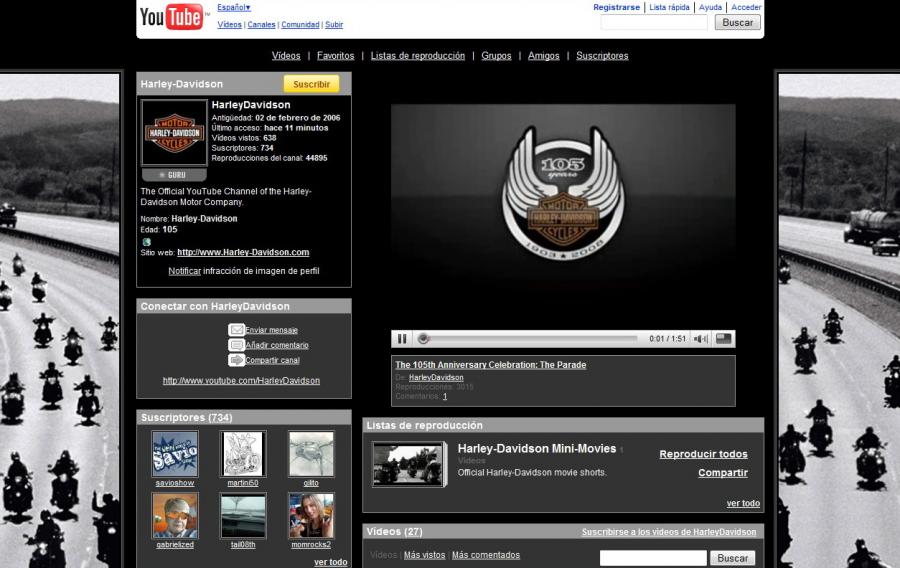Open the www.Harley-Davidson.com website link

point(243,252)
